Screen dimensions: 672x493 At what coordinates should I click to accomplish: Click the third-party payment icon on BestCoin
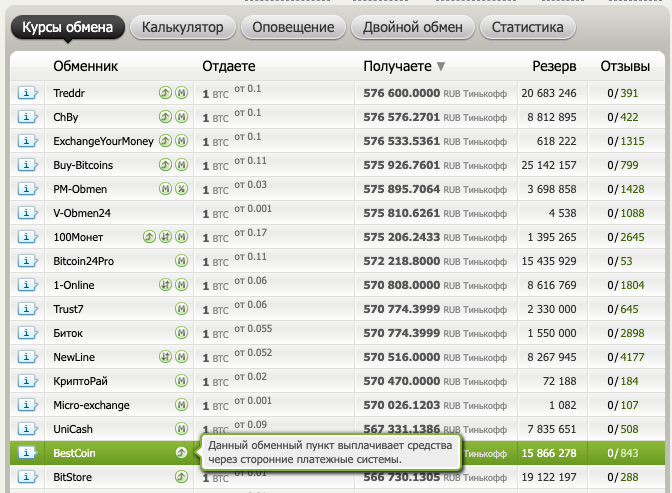pyautogui.click(x=182, y=453)
